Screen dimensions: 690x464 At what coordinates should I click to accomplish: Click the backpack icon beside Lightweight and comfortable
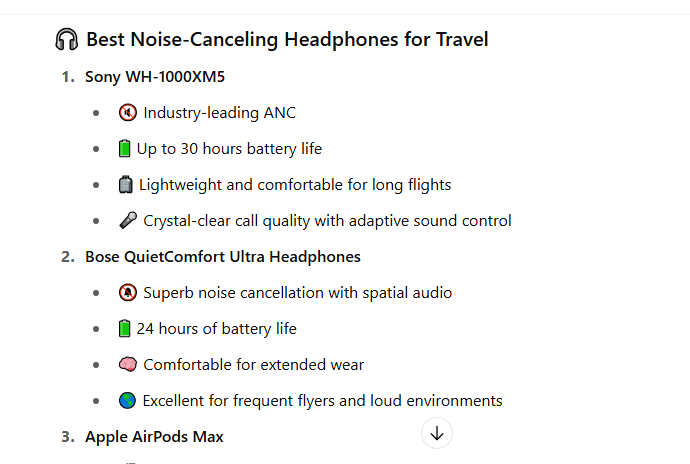coord(125,184)
